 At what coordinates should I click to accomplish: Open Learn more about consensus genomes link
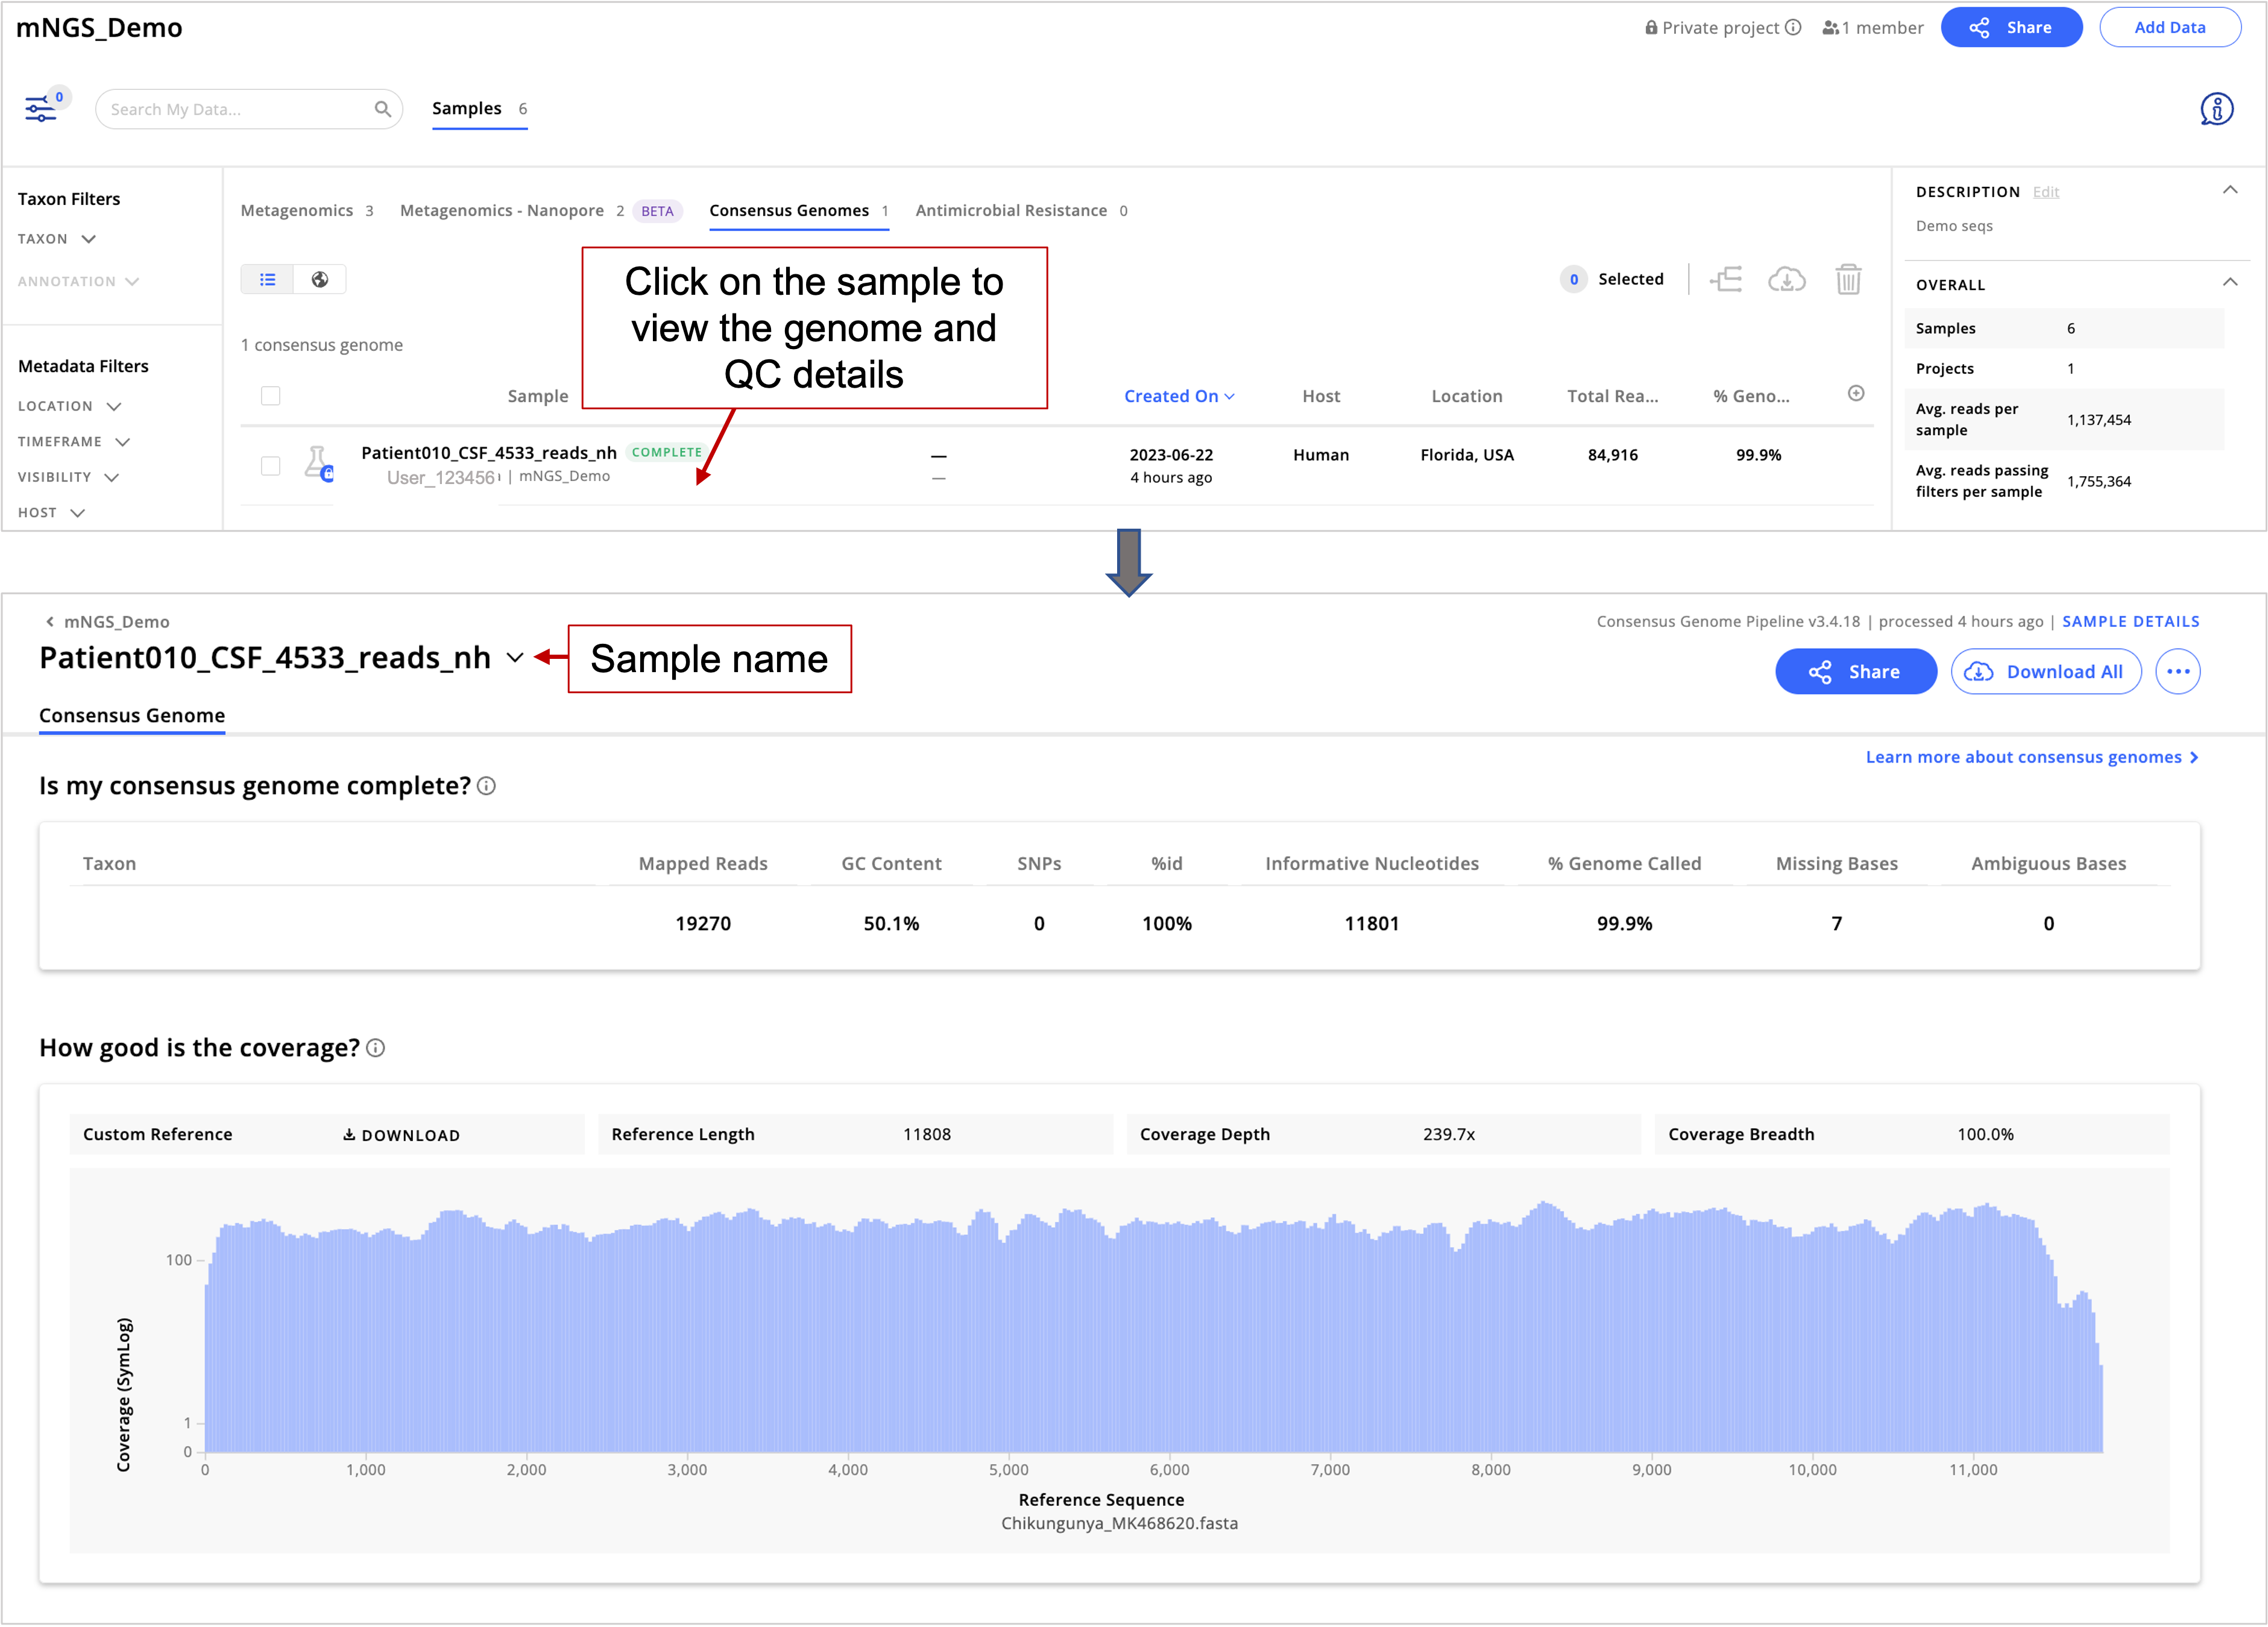[2031, 757]
